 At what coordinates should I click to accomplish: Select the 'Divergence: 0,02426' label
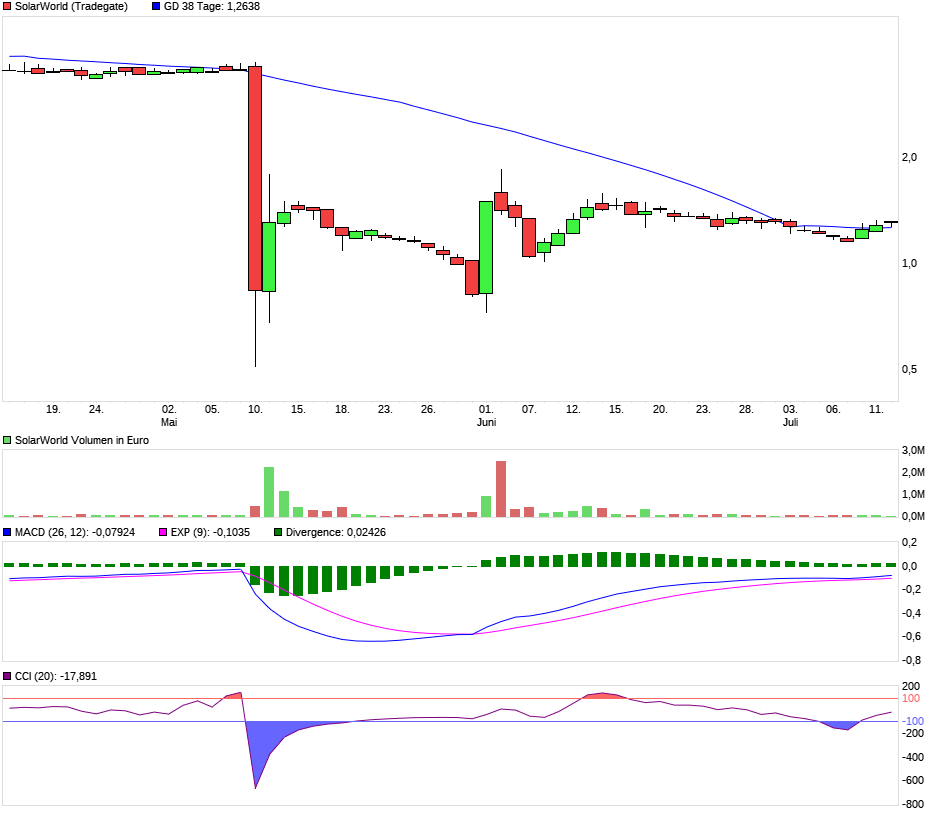tap(336, 532)
